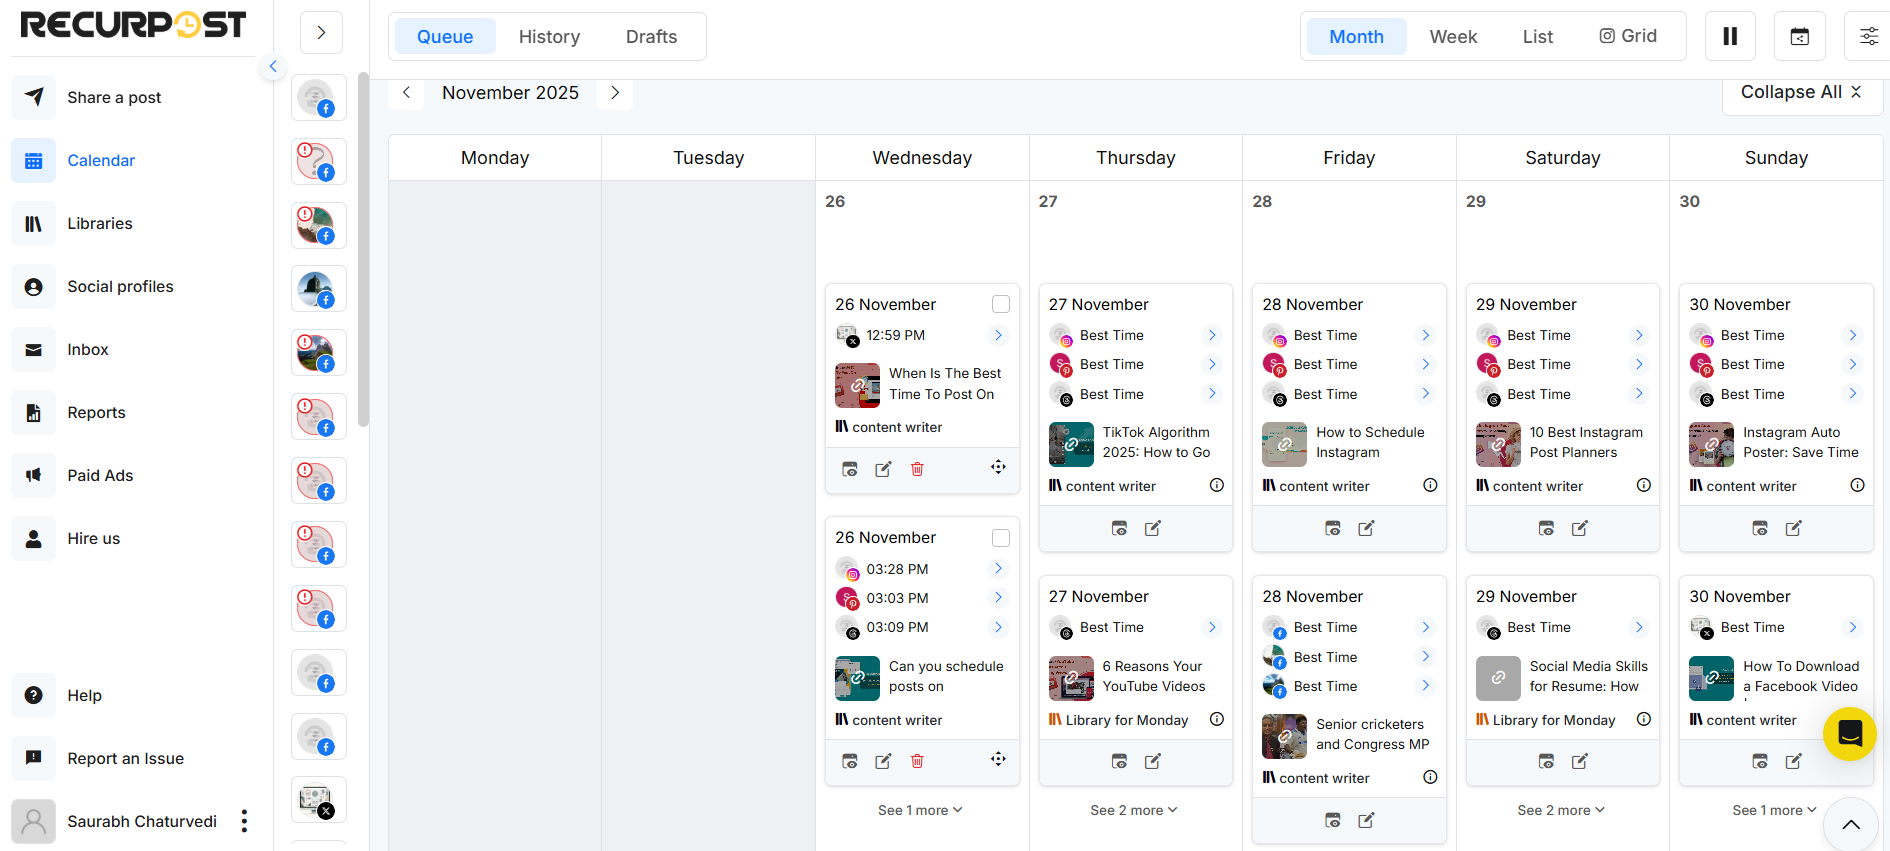The width and height of the screenshot is (1890, 851).
Task: Preview the 'When Is The Best Time' post
Action: point(850,469)
